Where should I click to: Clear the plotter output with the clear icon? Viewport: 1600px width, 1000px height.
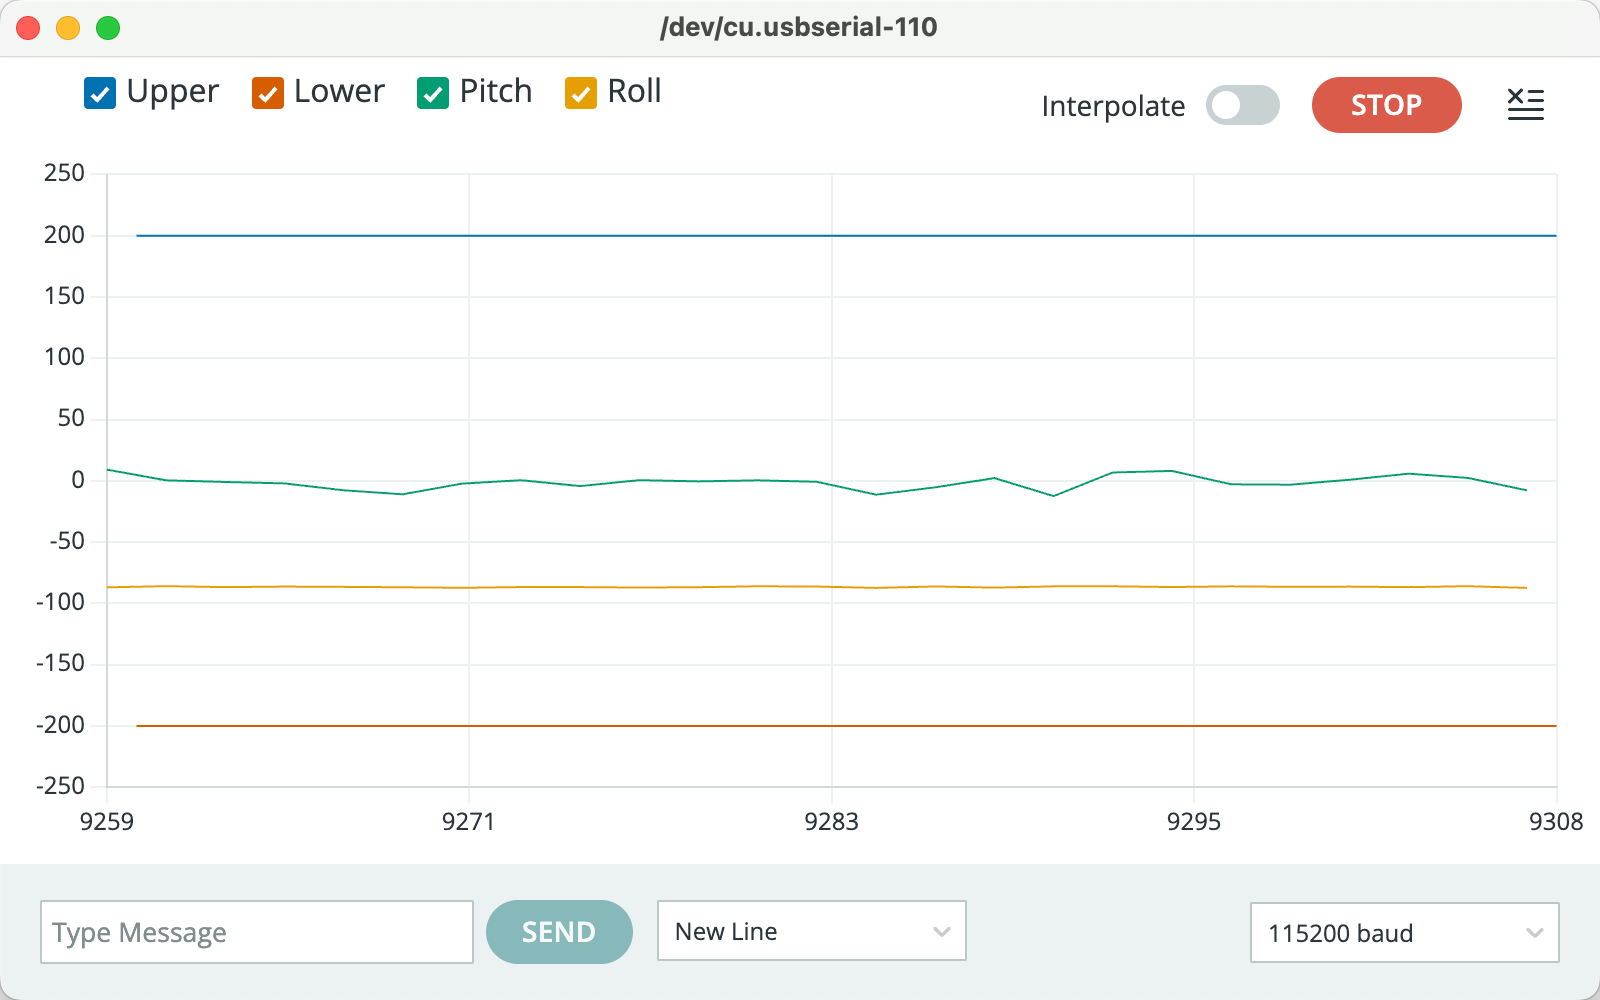click(x=1525, y=104)
